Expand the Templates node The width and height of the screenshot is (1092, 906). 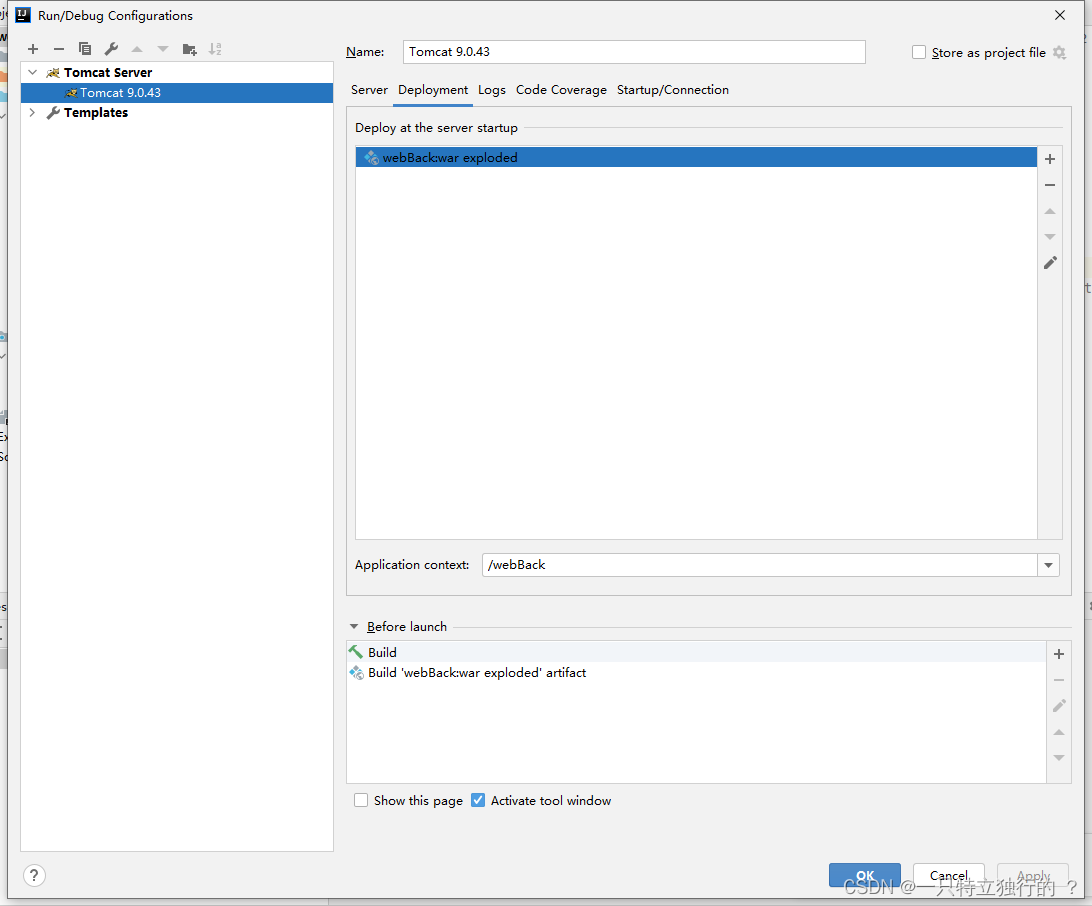point(32,112)
